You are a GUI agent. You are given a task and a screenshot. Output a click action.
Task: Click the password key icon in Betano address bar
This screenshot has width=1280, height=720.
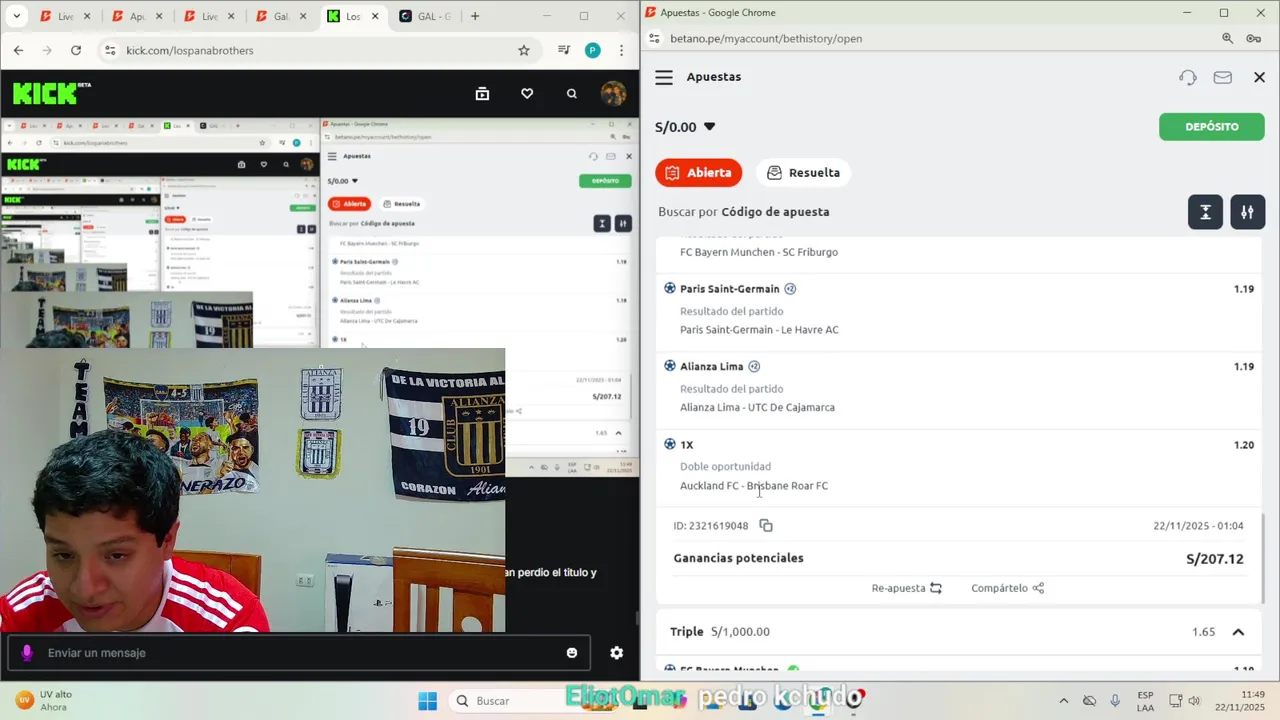point(1253,38)
